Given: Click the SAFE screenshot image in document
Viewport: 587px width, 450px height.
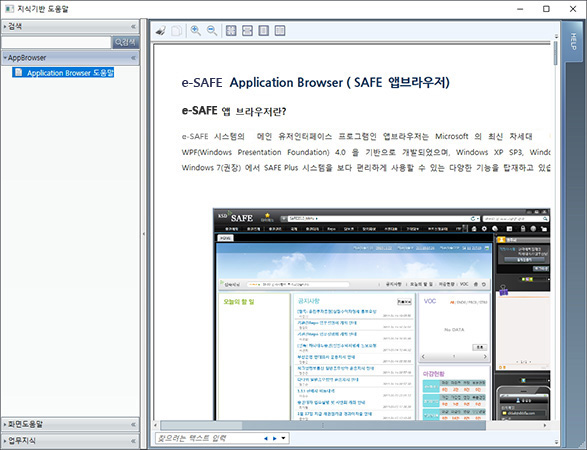Looking at the screenshot, I should click(381, 314).
